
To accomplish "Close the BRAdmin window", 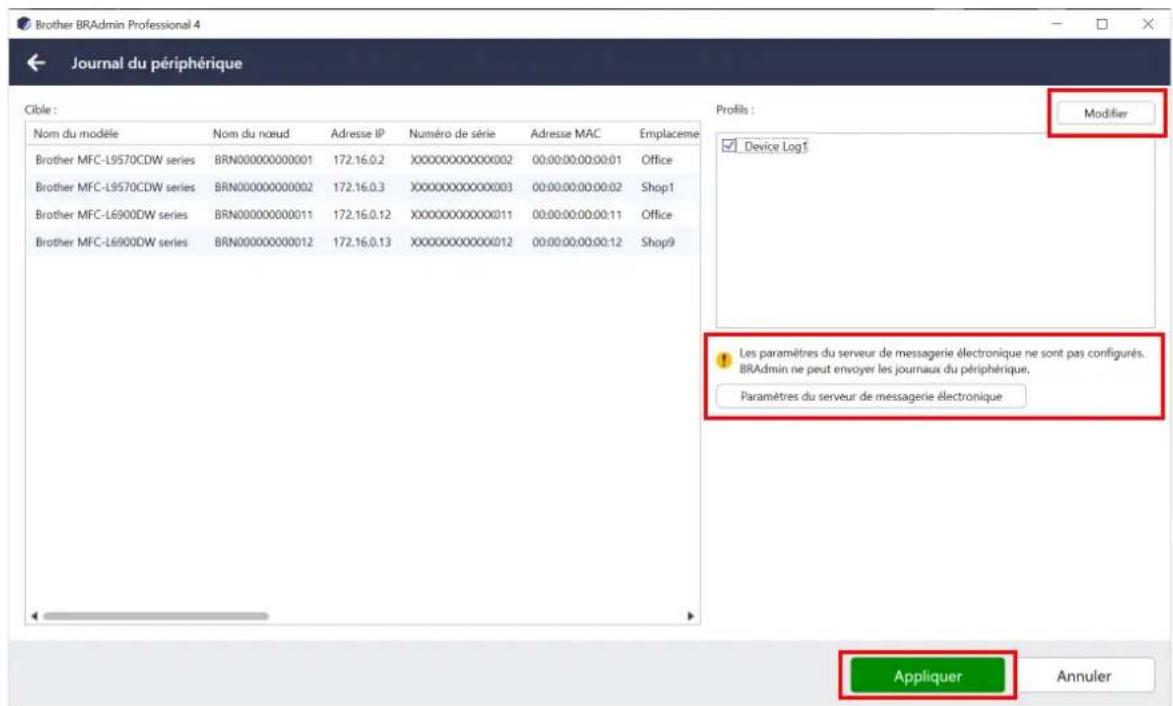I will (1148, 24).
